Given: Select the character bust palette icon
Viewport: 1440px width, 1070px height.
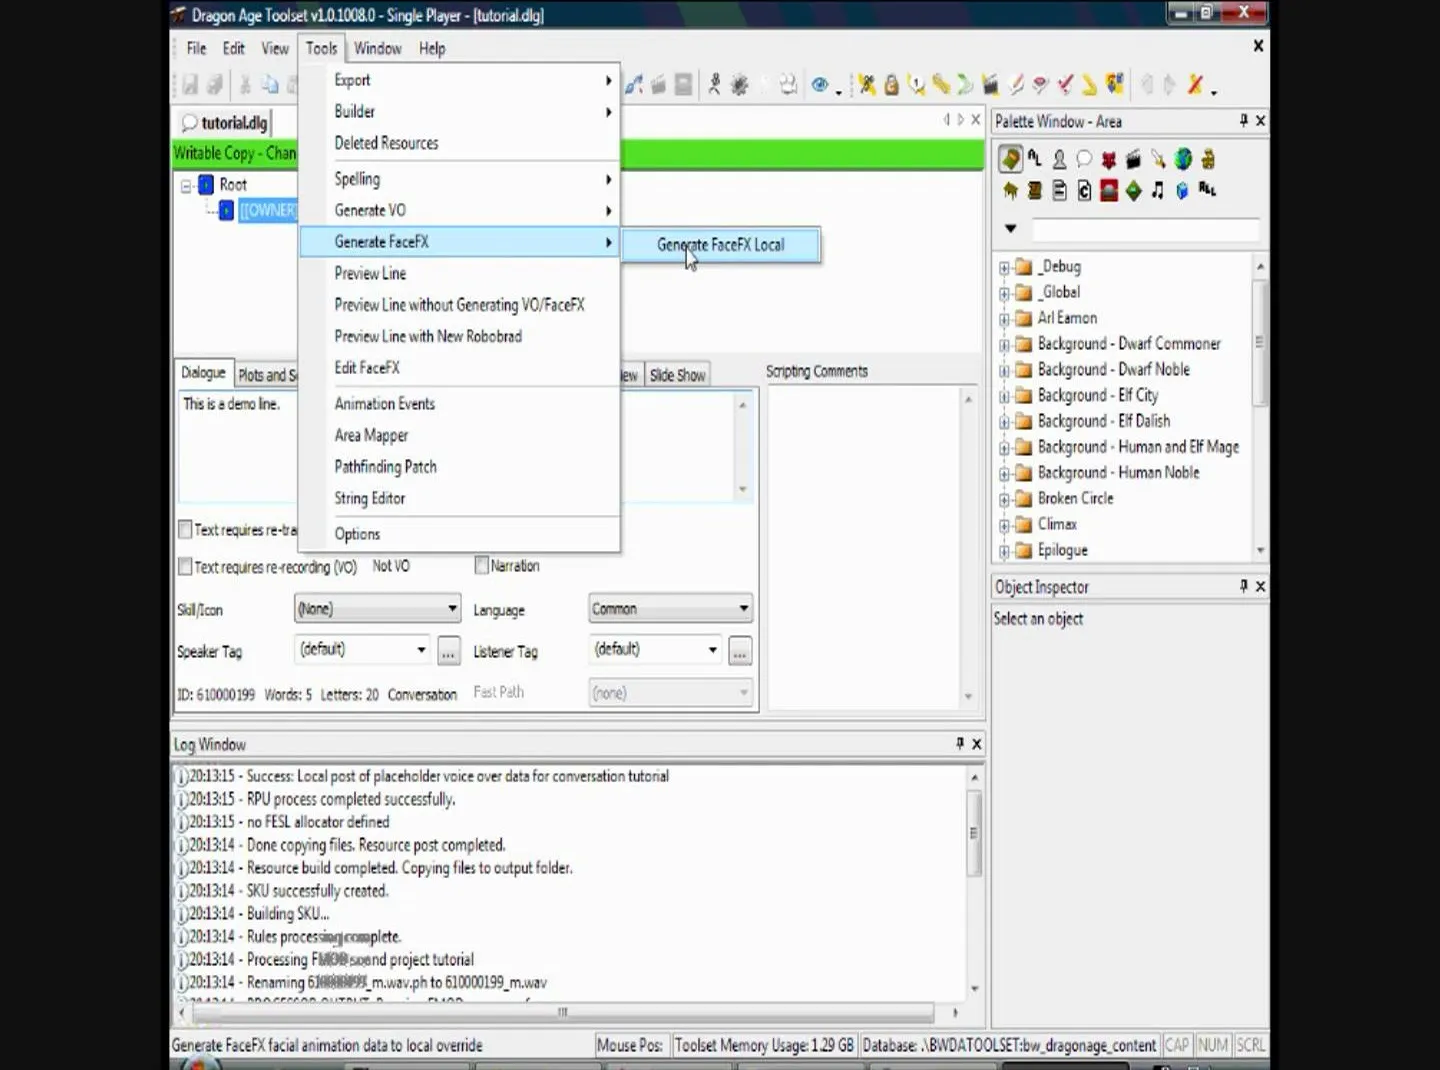Looking at the screenshot, I should click(x=1059, y=159).
